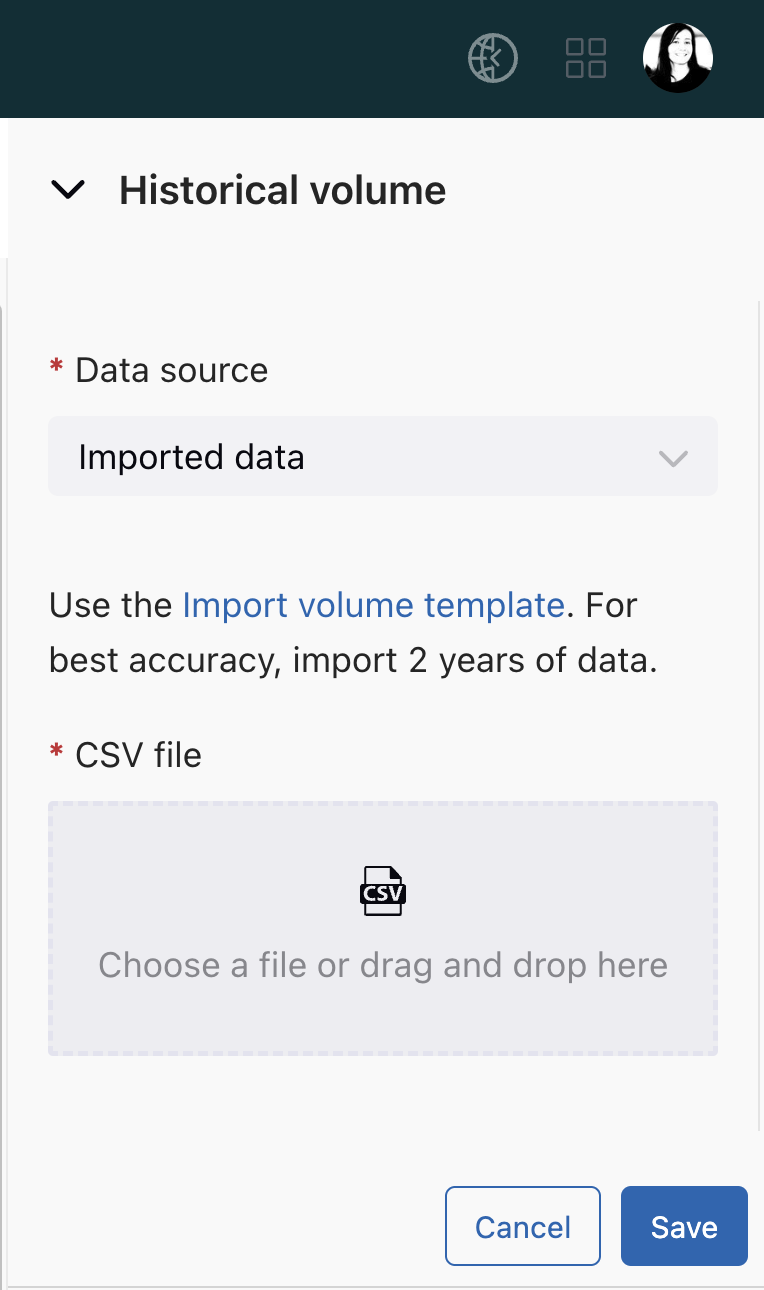764x1290 pixels.
Task: Click 'Choose a file or drag and drop here'
Action: [383, 965]
